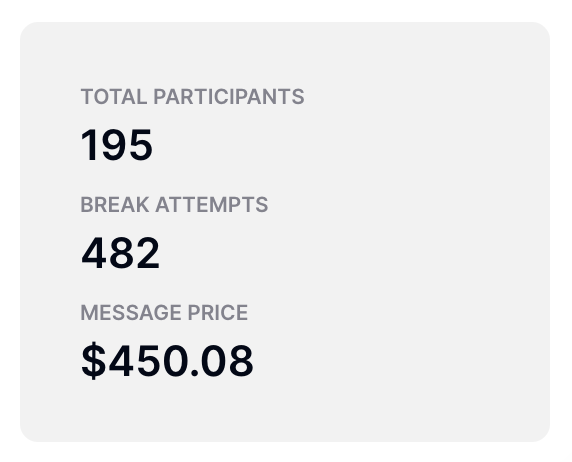
Task: Click the word TOTAL in first label
Action: tap(114, 97)
